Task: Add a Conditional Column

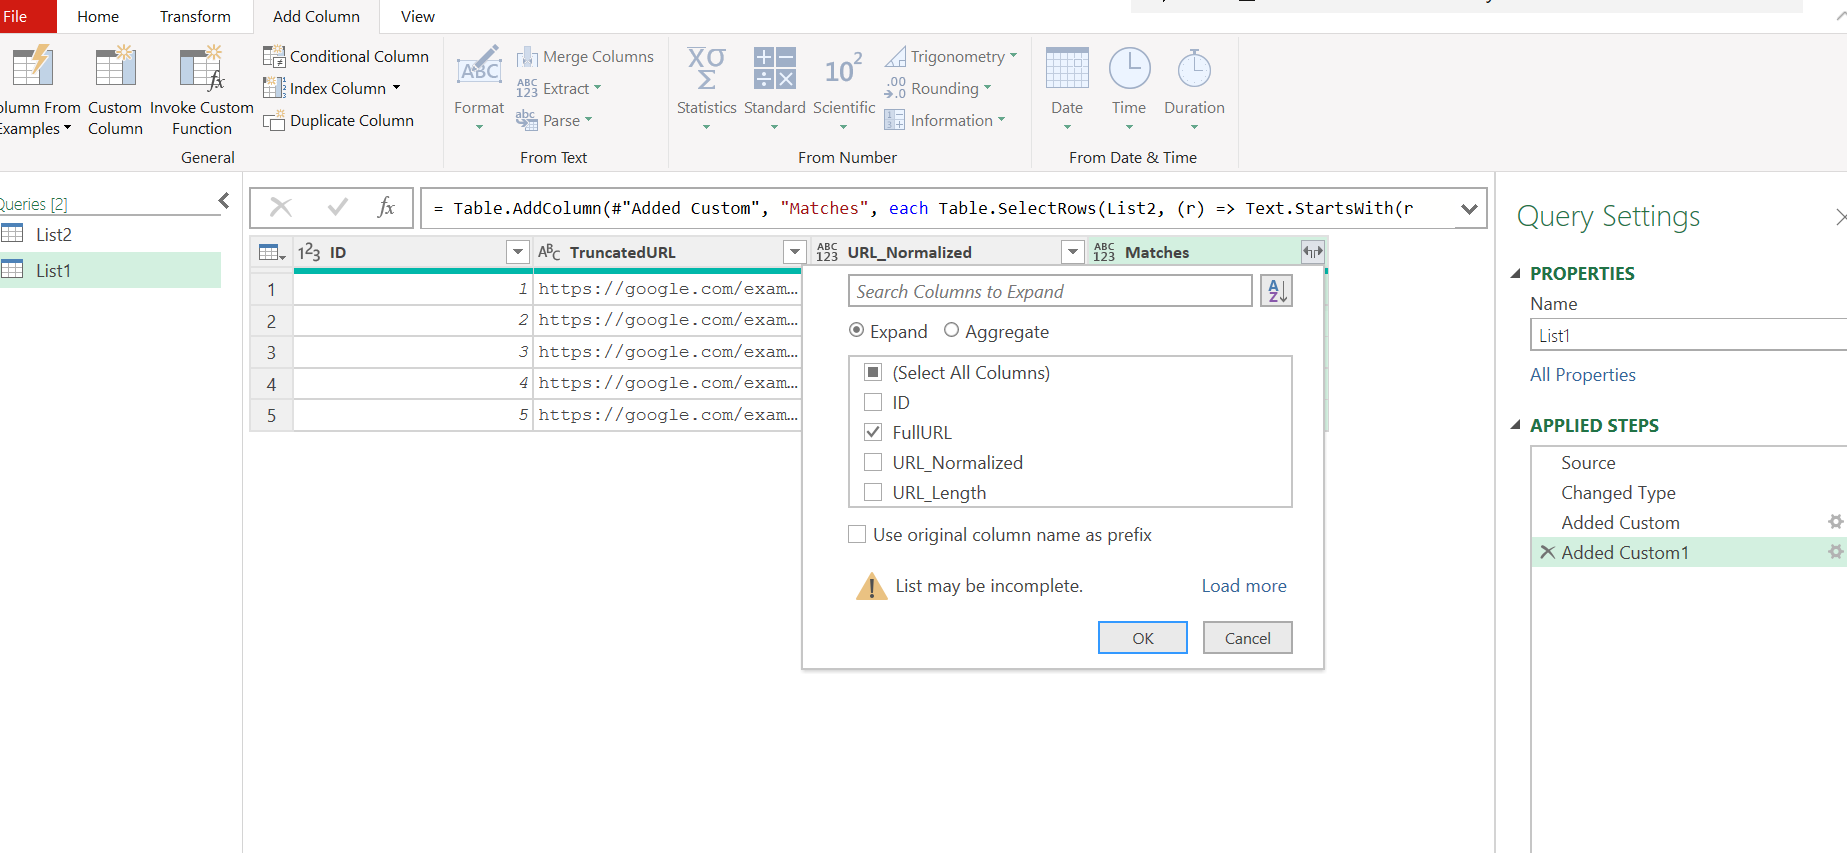Action: pyautogui.click(x=346, y=56)
